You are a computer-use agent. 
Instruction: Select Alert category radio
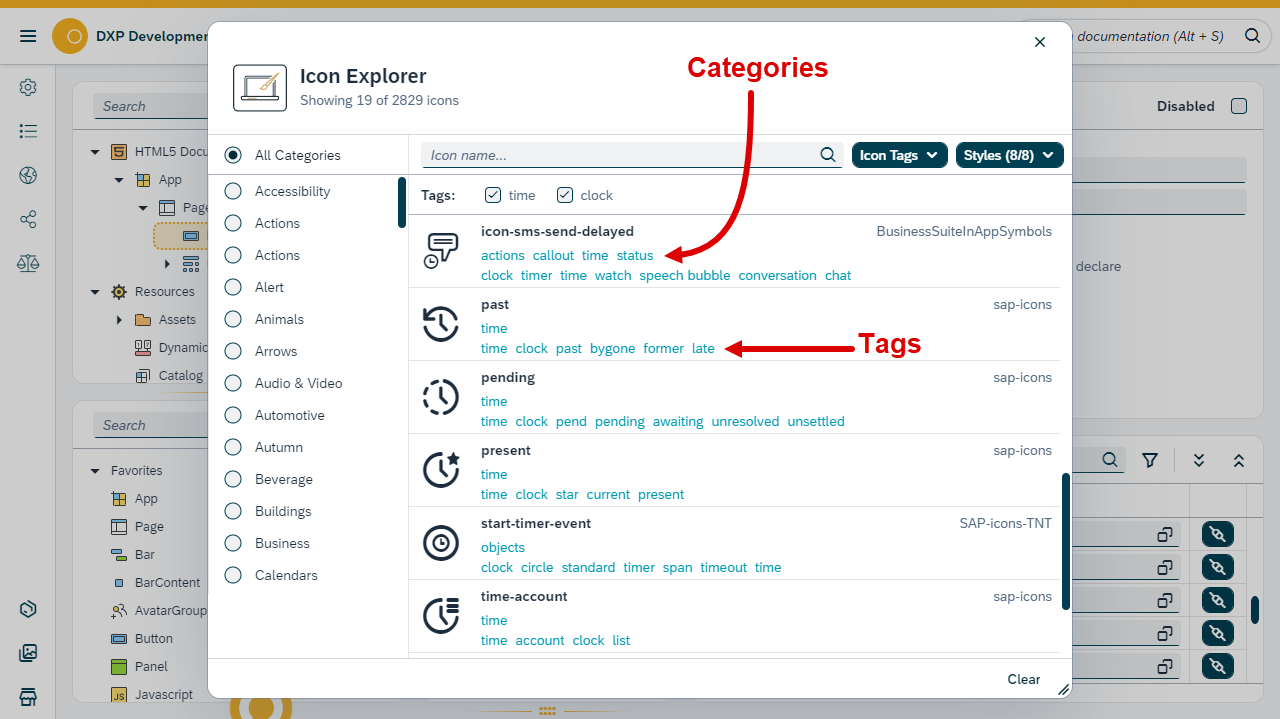coord(233,287)
